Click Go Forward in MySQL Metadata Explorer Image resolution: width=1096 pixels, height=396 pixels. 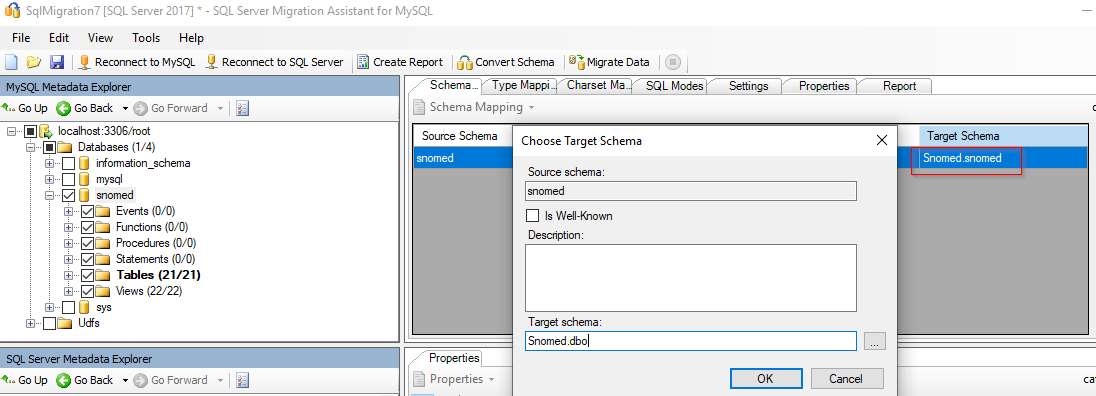pyautogui.click(x=171, y=108)
